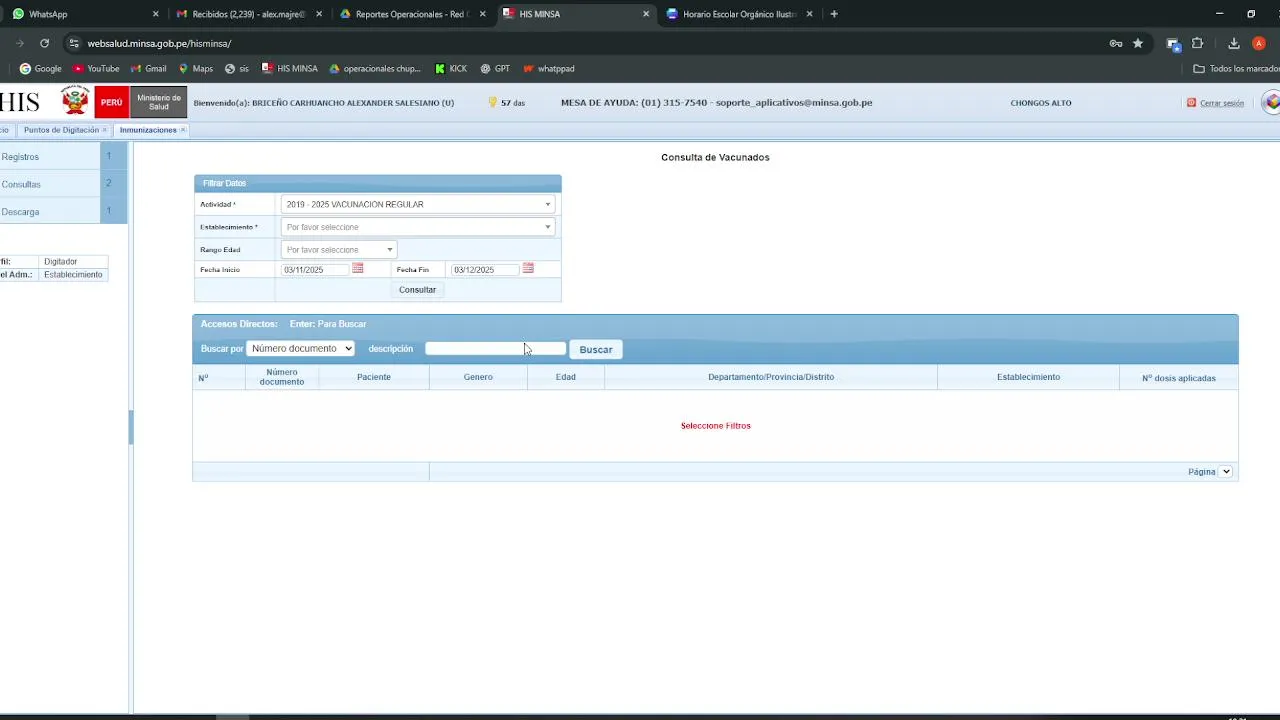Click the Cerrar sesión link

[x=1221, y=103]
